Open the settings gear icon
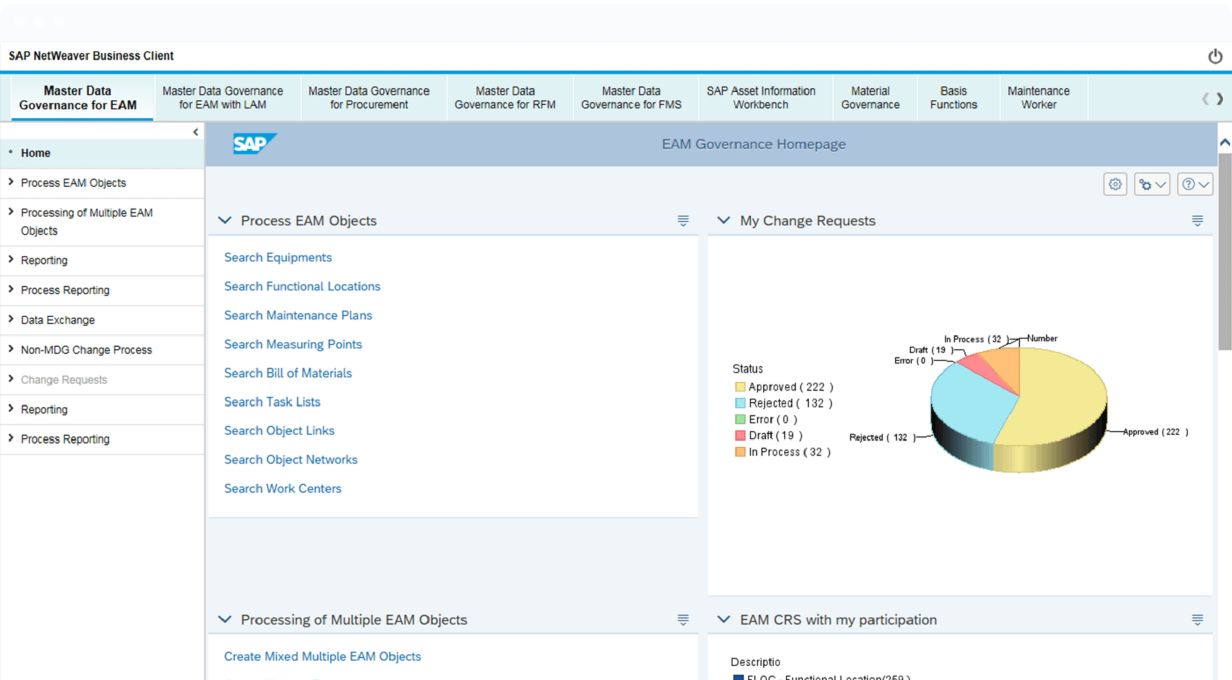1232x680 pixels. (1115, 184)
